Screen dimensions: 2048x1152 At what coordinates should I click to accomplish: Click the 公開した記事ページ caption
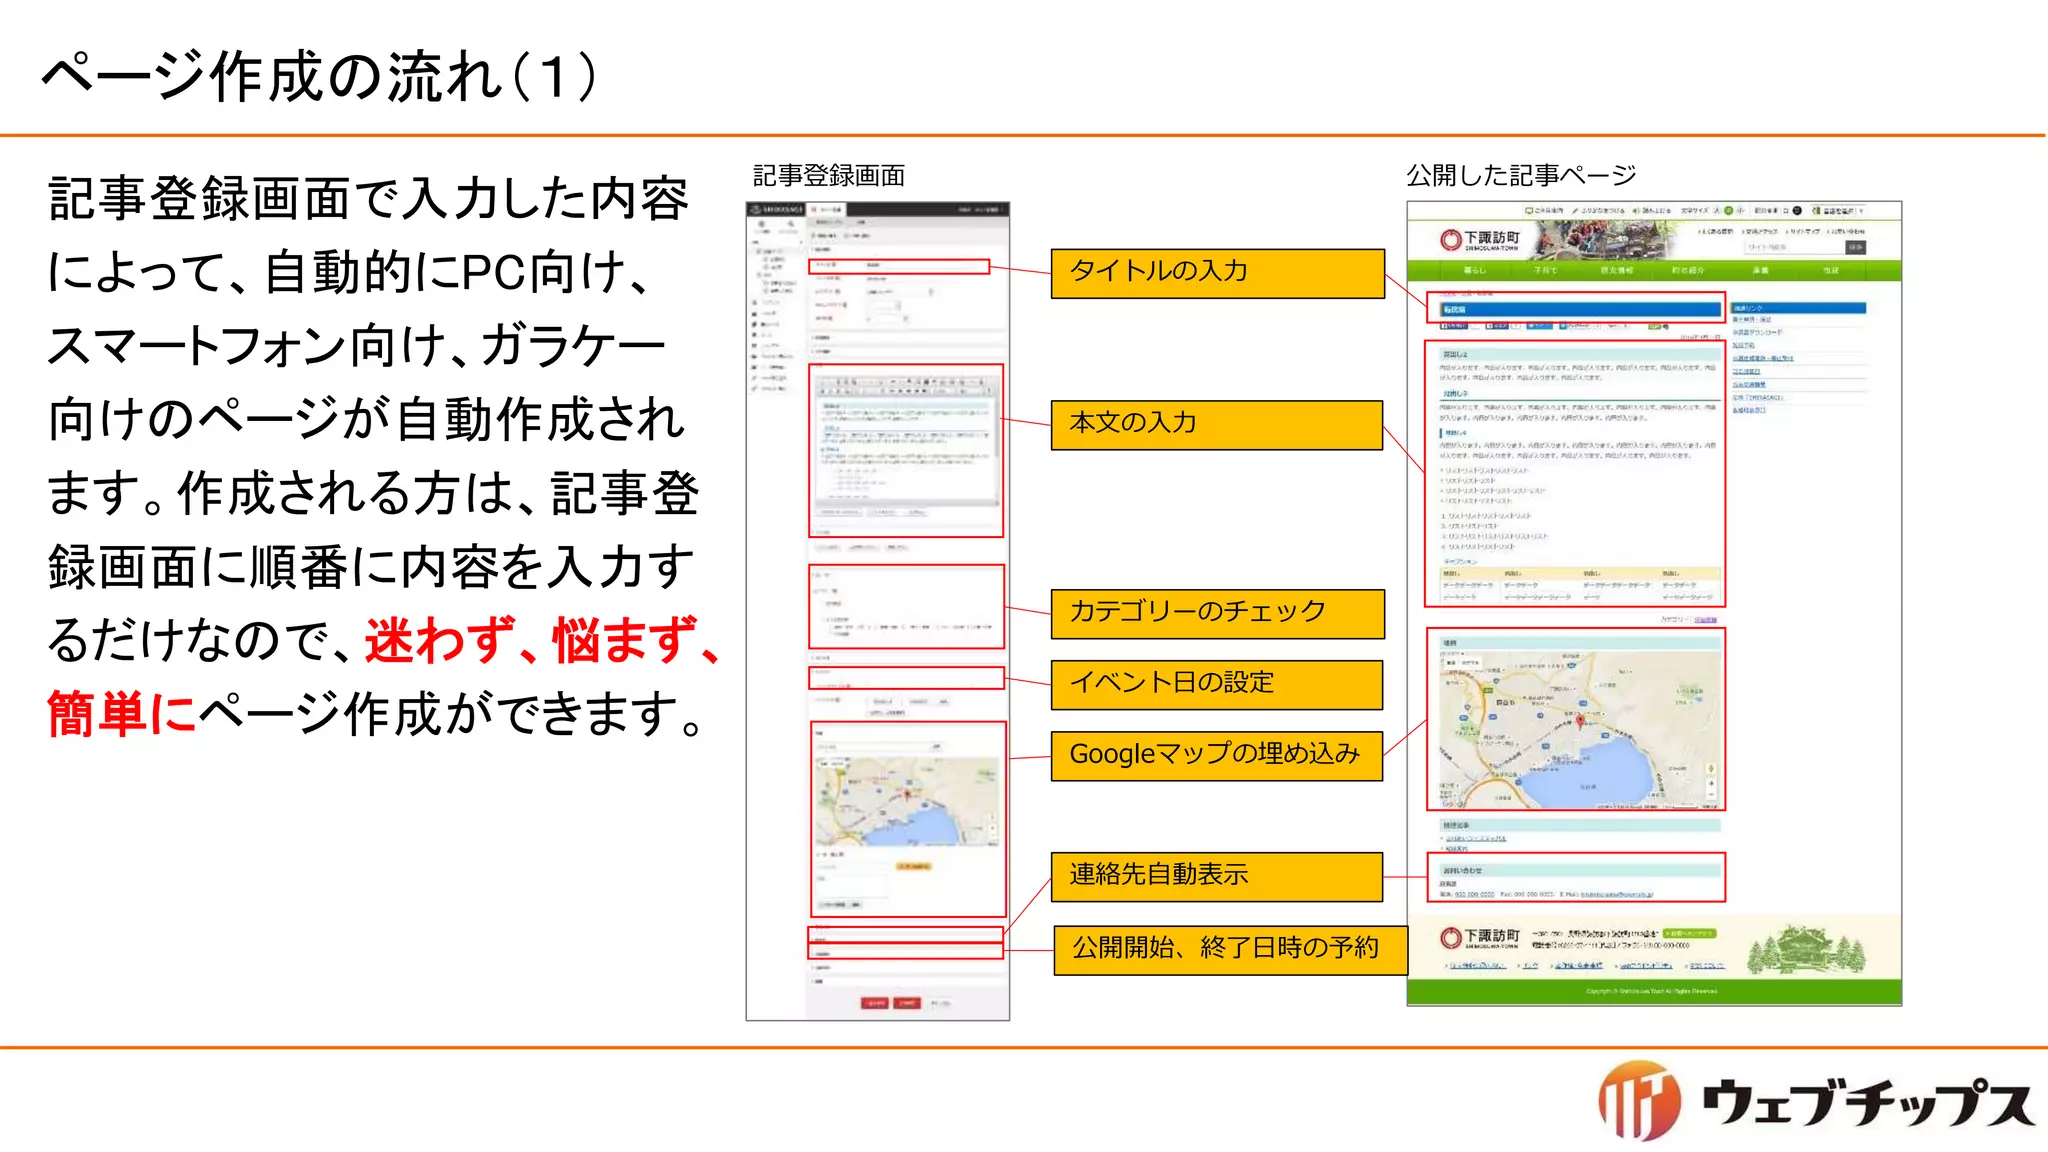1521,175
